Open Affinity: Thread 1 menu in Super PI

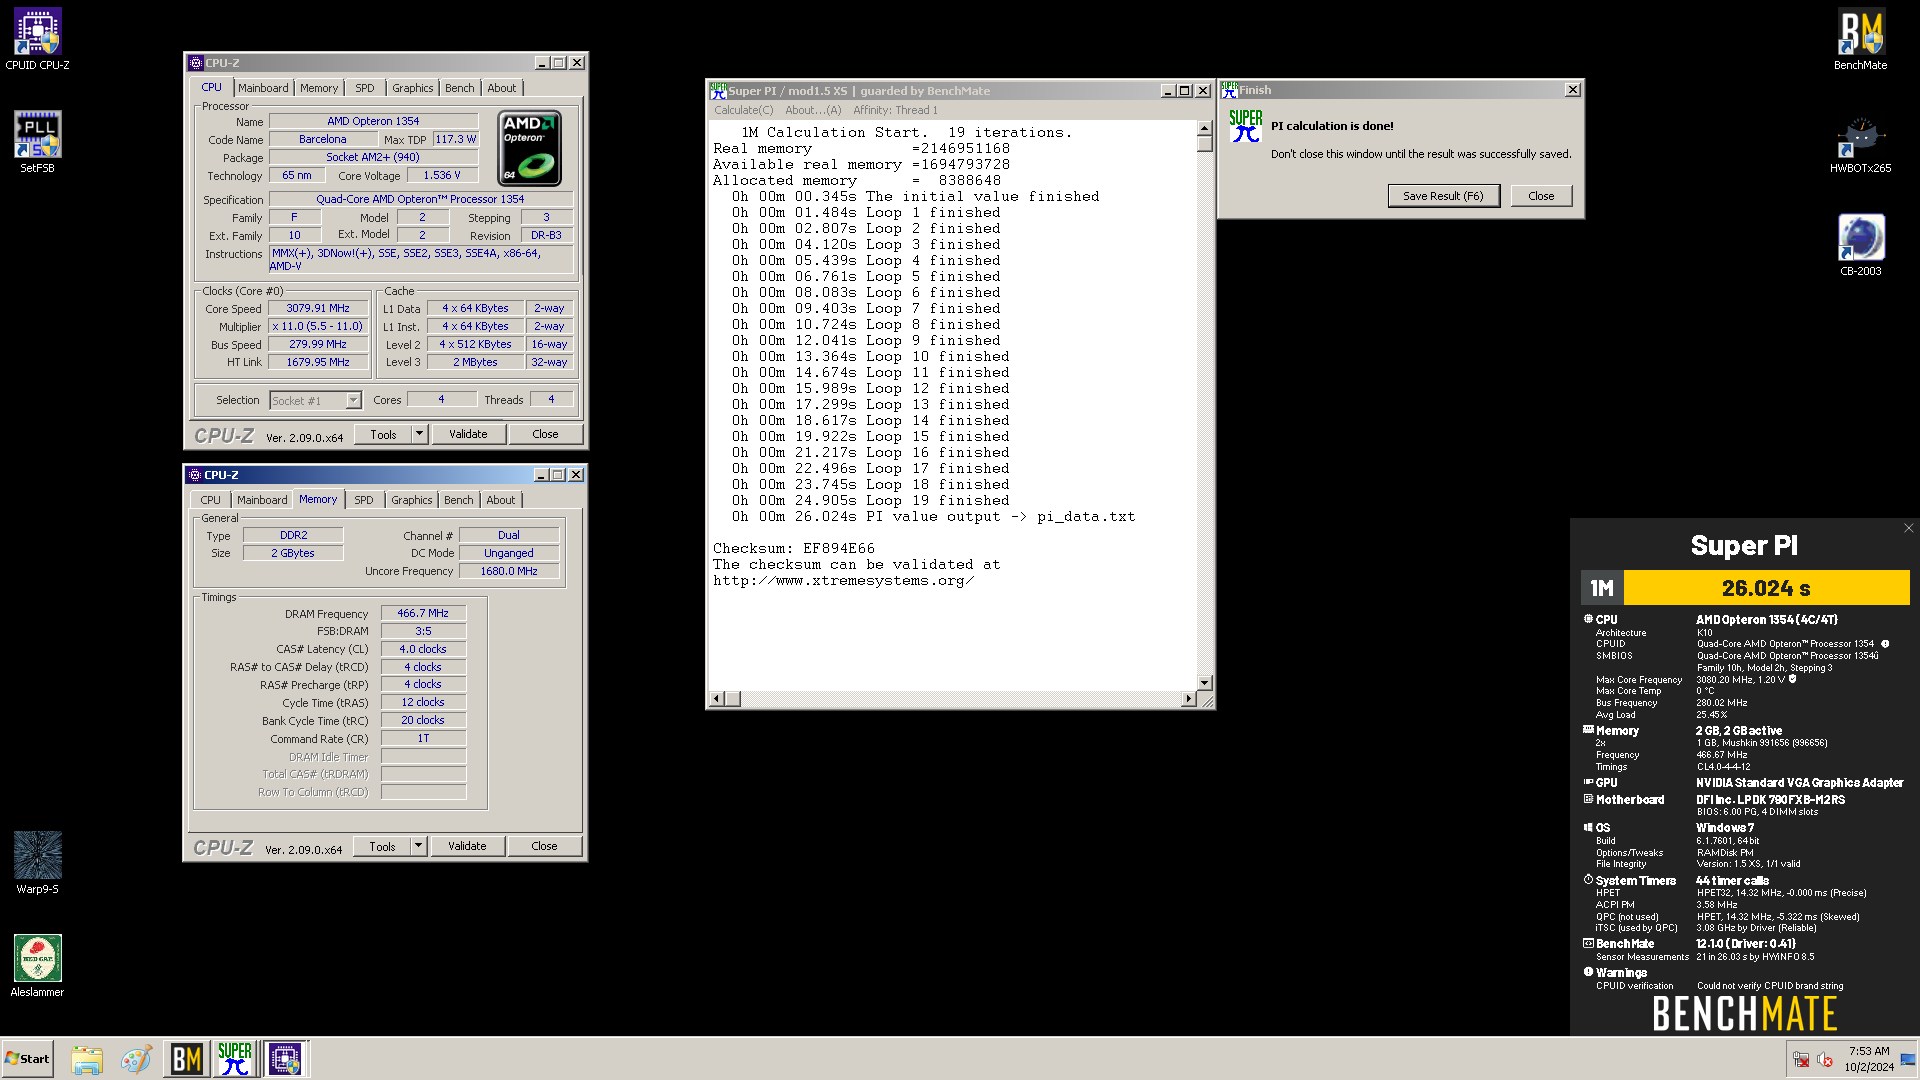pos(895,110)
